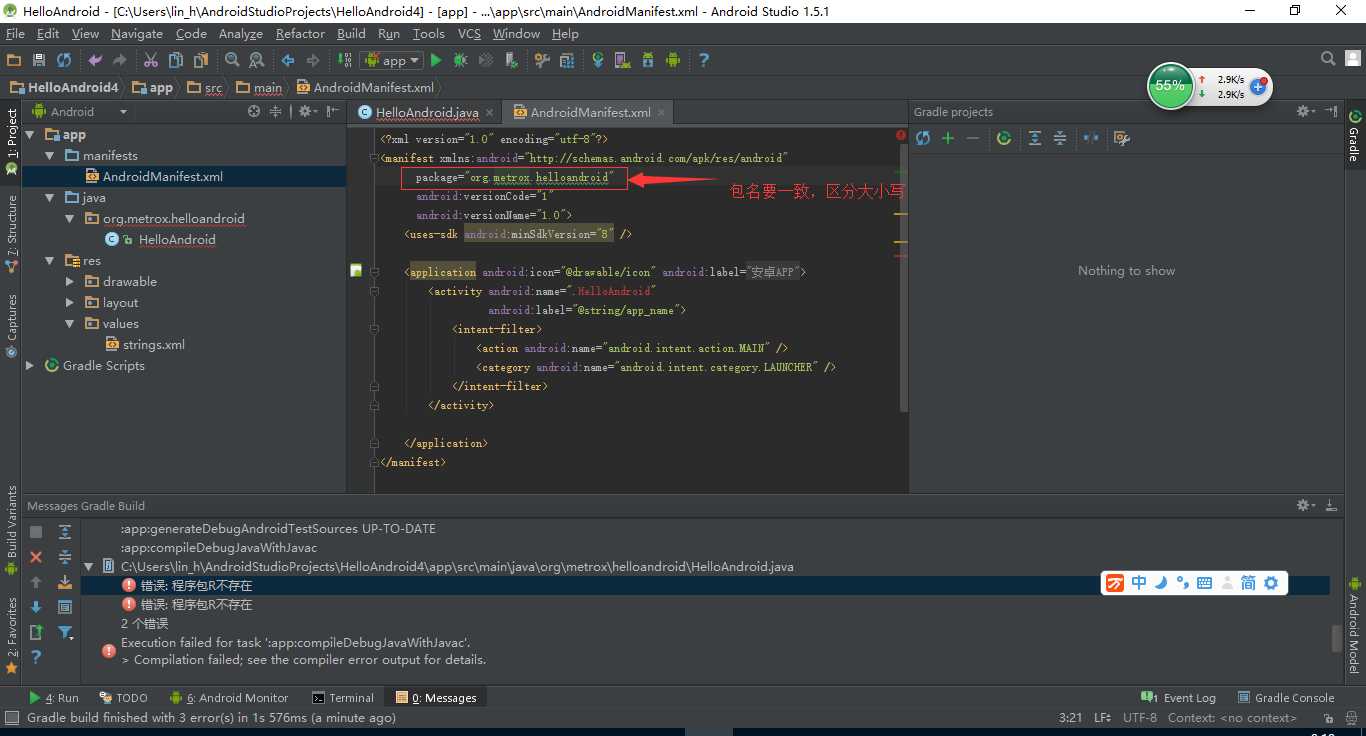1366x736 pixels.
Task: Refresh all Gradle projects icon
Action: [923, 138]
